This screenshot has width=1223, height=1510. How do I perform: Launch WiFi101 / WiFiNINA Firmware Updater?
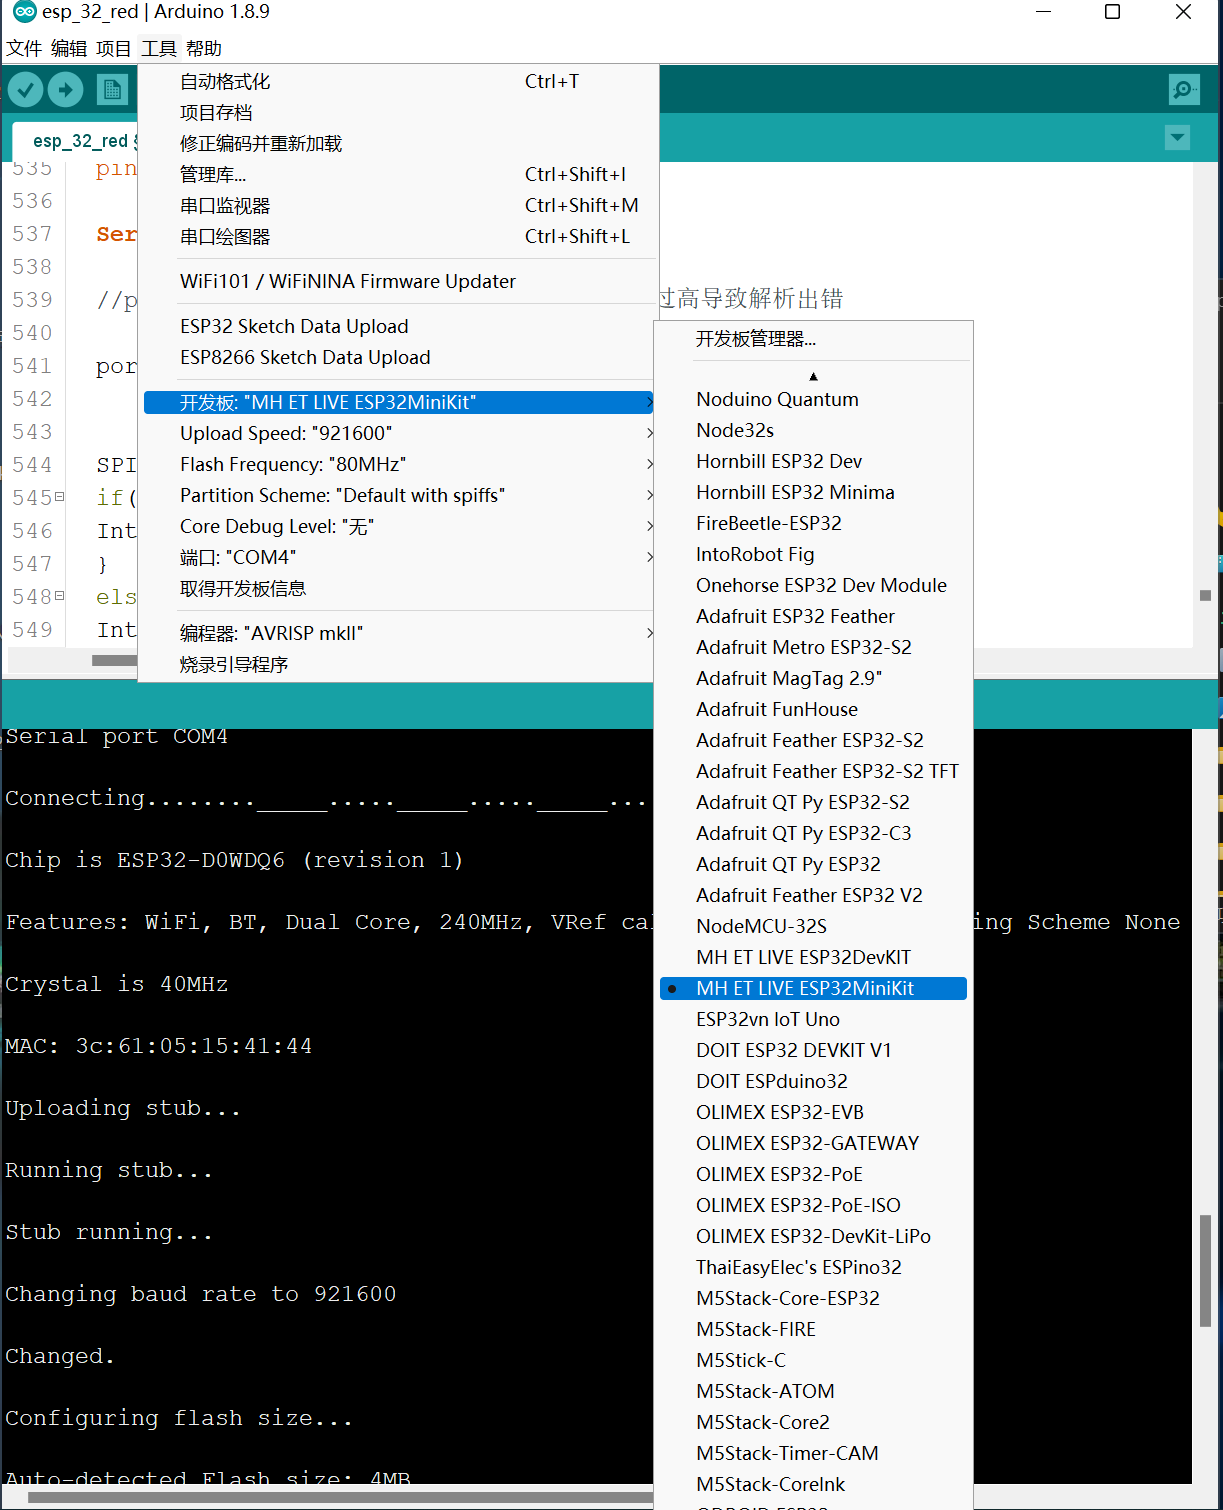click(398, 282)
